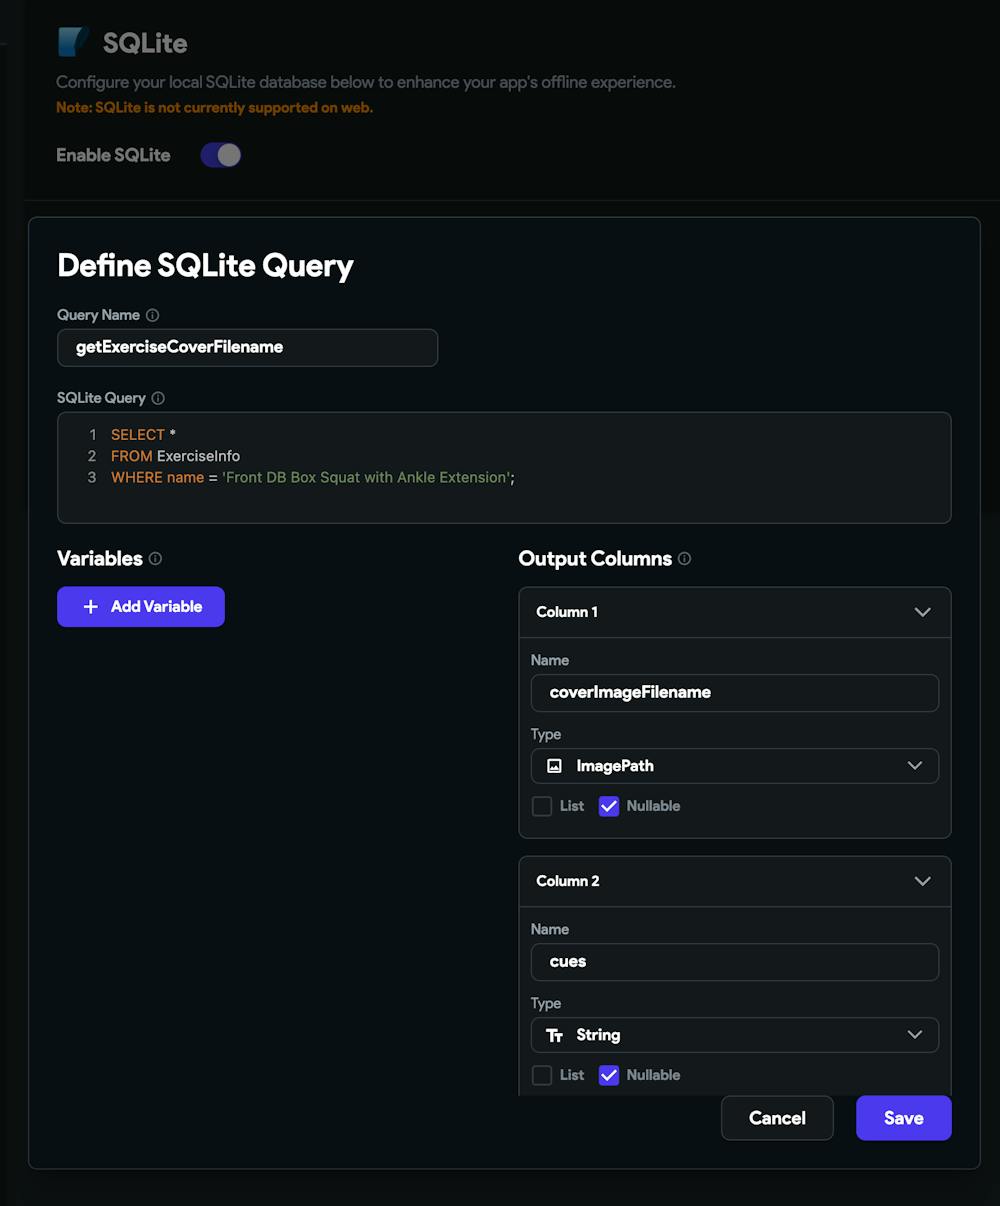Click the ImagePath type icon
Viewport: 1000px width, 1206px height.
554,766
